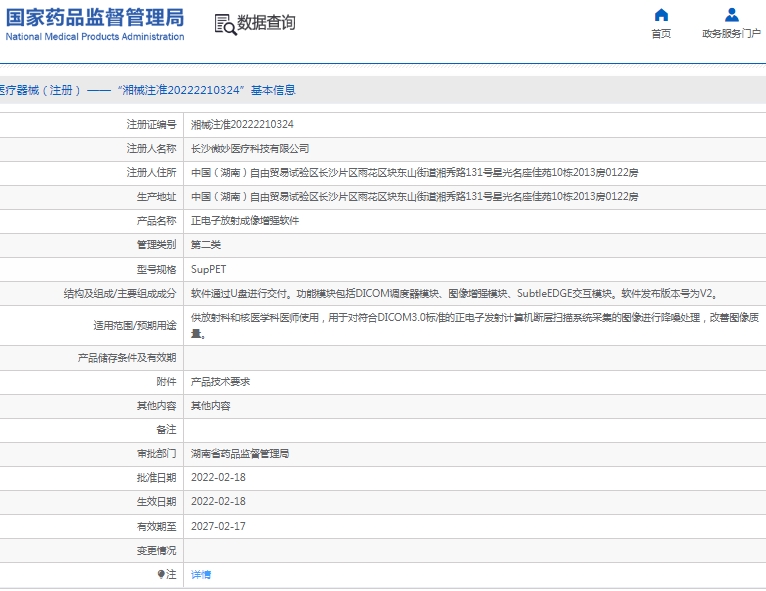This screenshot has height=591, width=766.
Task: Select the registration number value 湘械注准20222210324
Action: click(x=242, y=125)
